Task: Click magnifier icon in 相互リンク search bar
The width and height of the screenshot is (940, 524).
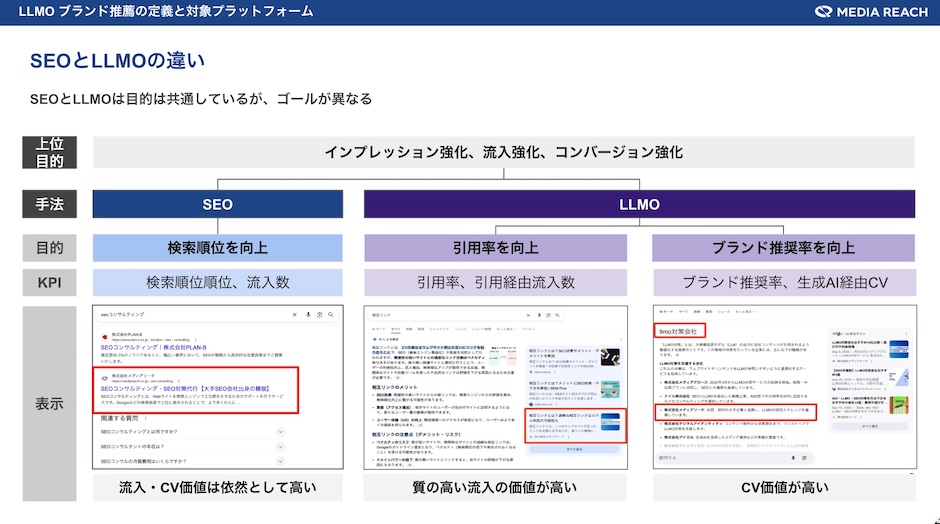Action: coord(557,315)
